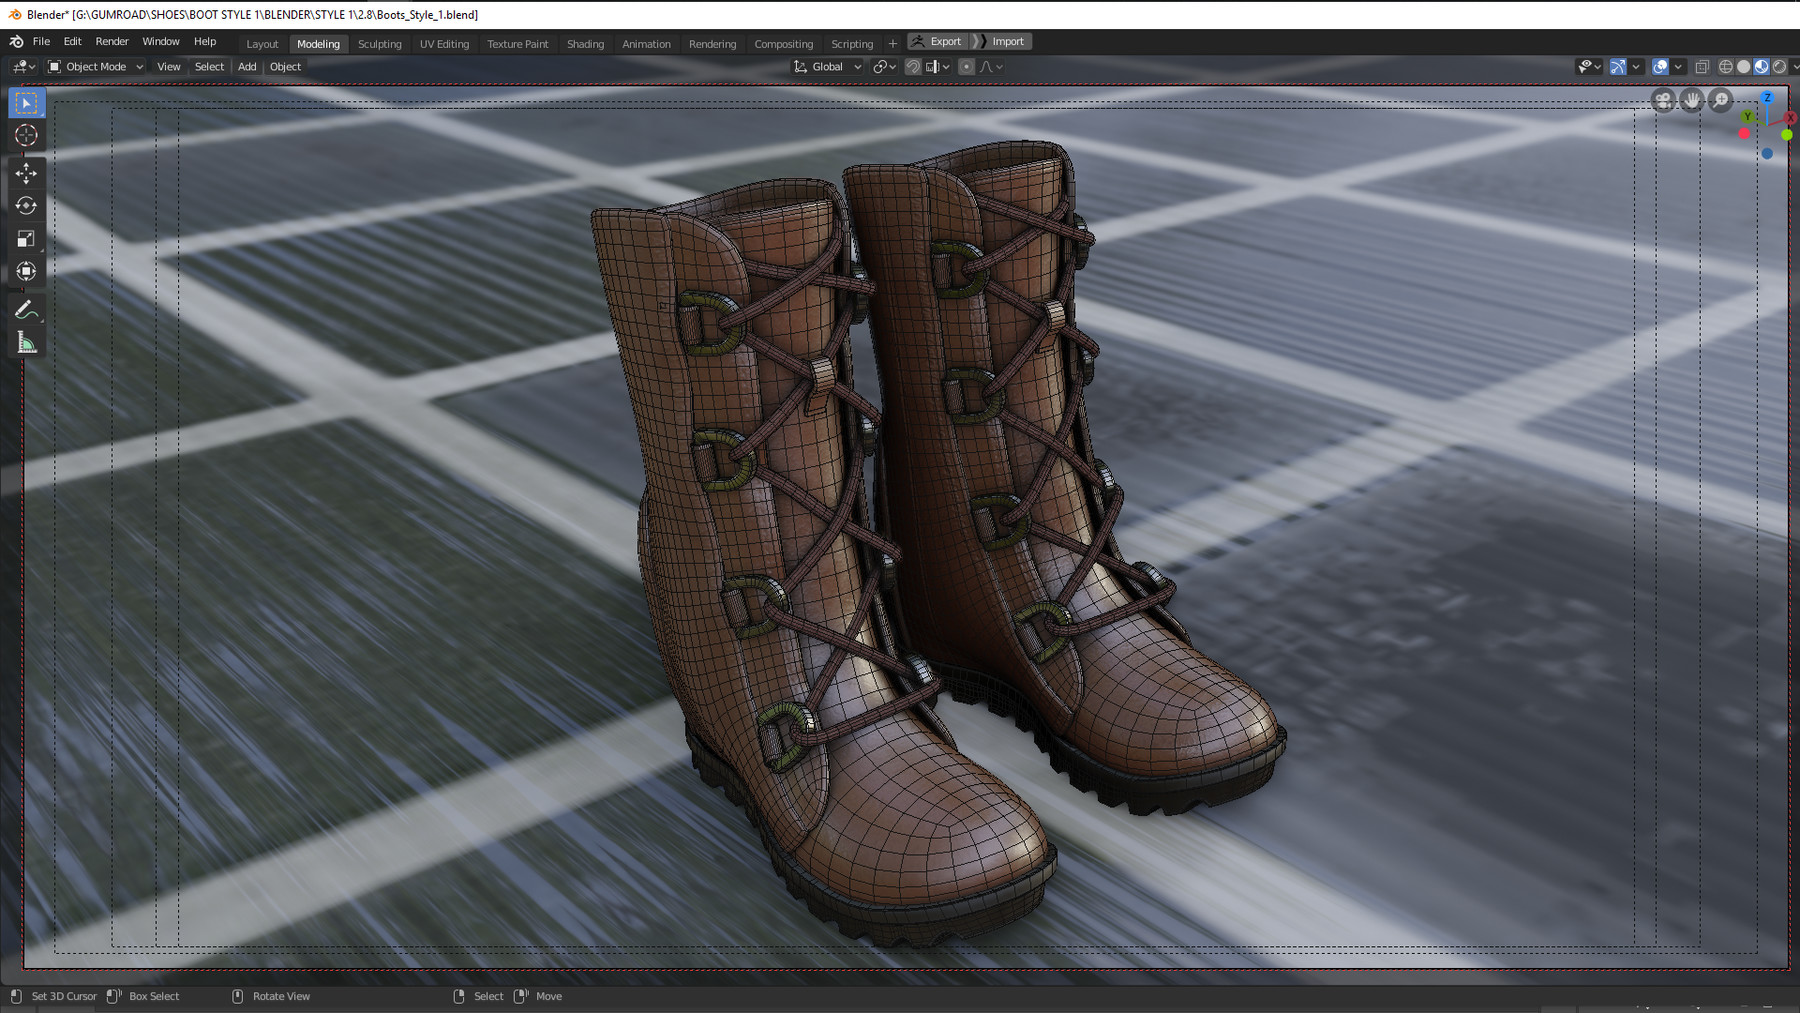Activate the Transform tool
This screenshot has width=1800, height=1013.
pos(27,271)
